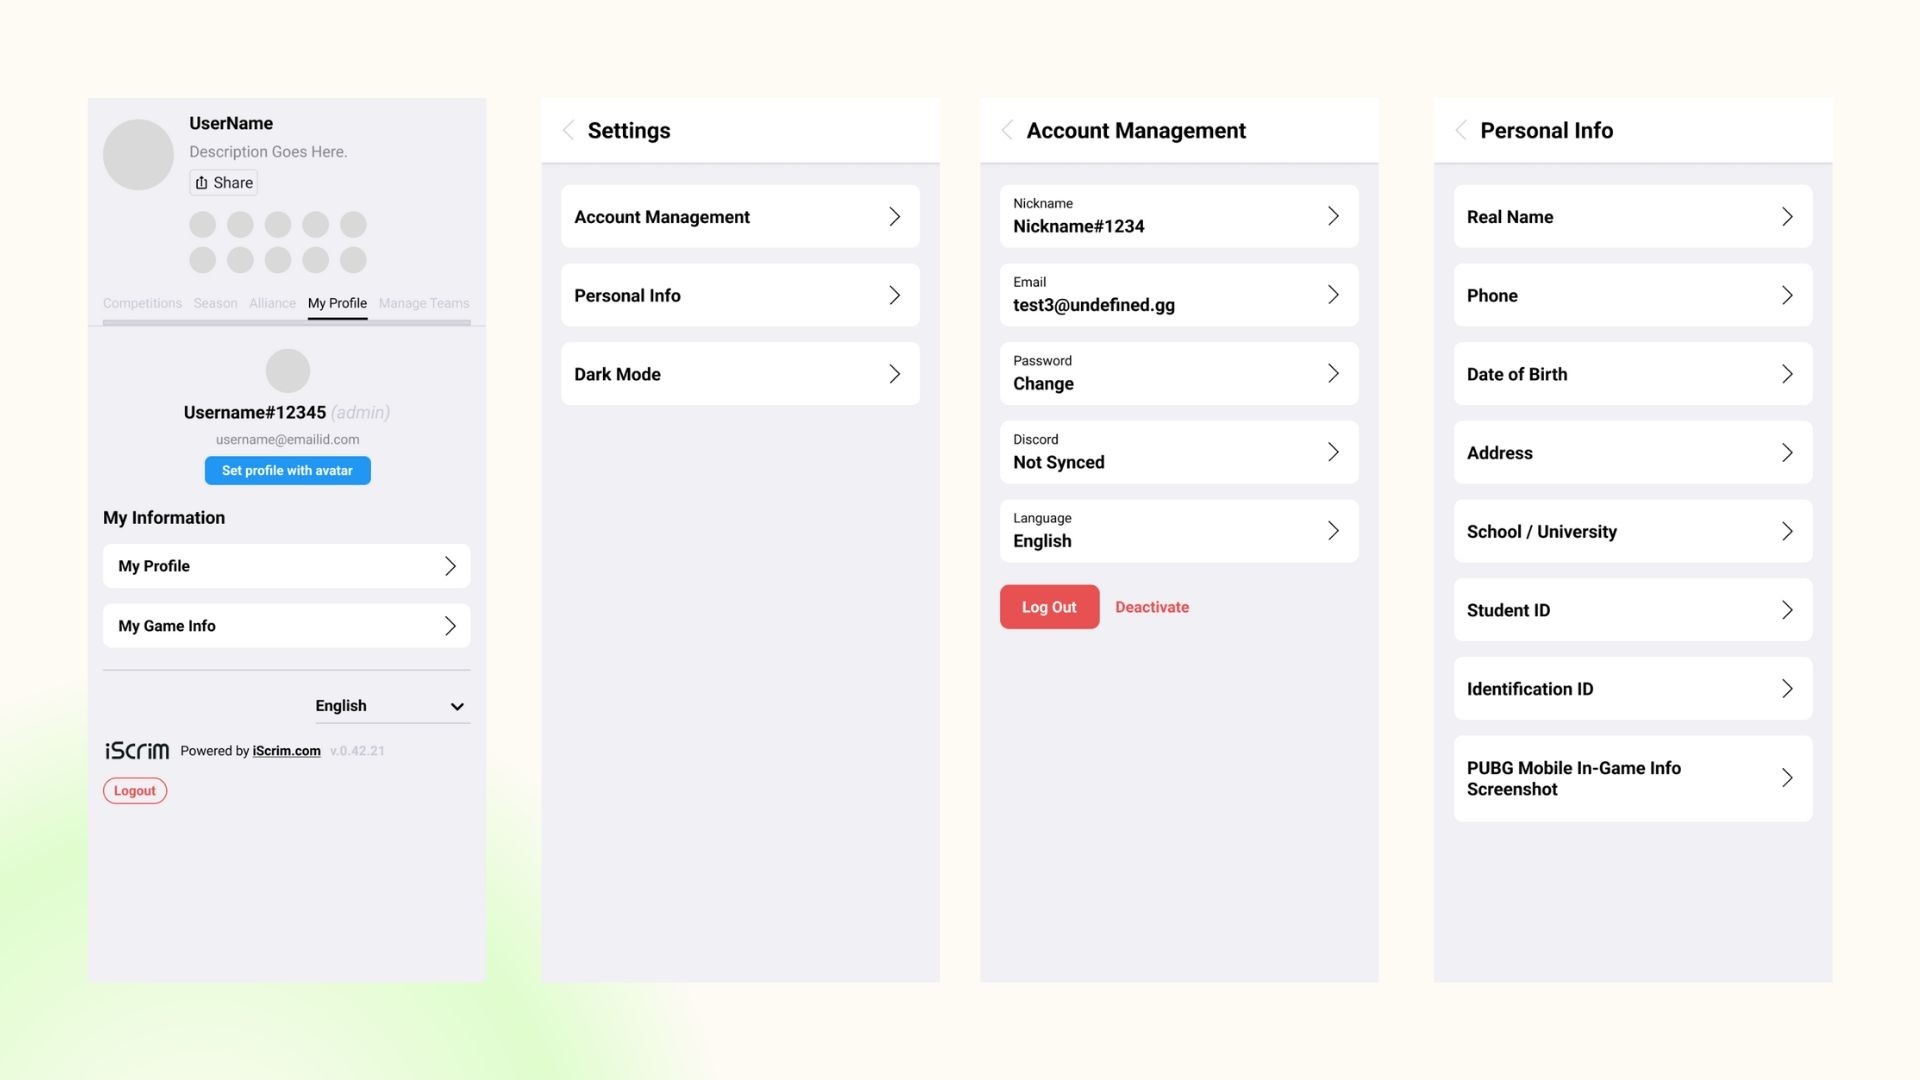
Task: Switch to the Competitions tab
Action: [142, 303]
